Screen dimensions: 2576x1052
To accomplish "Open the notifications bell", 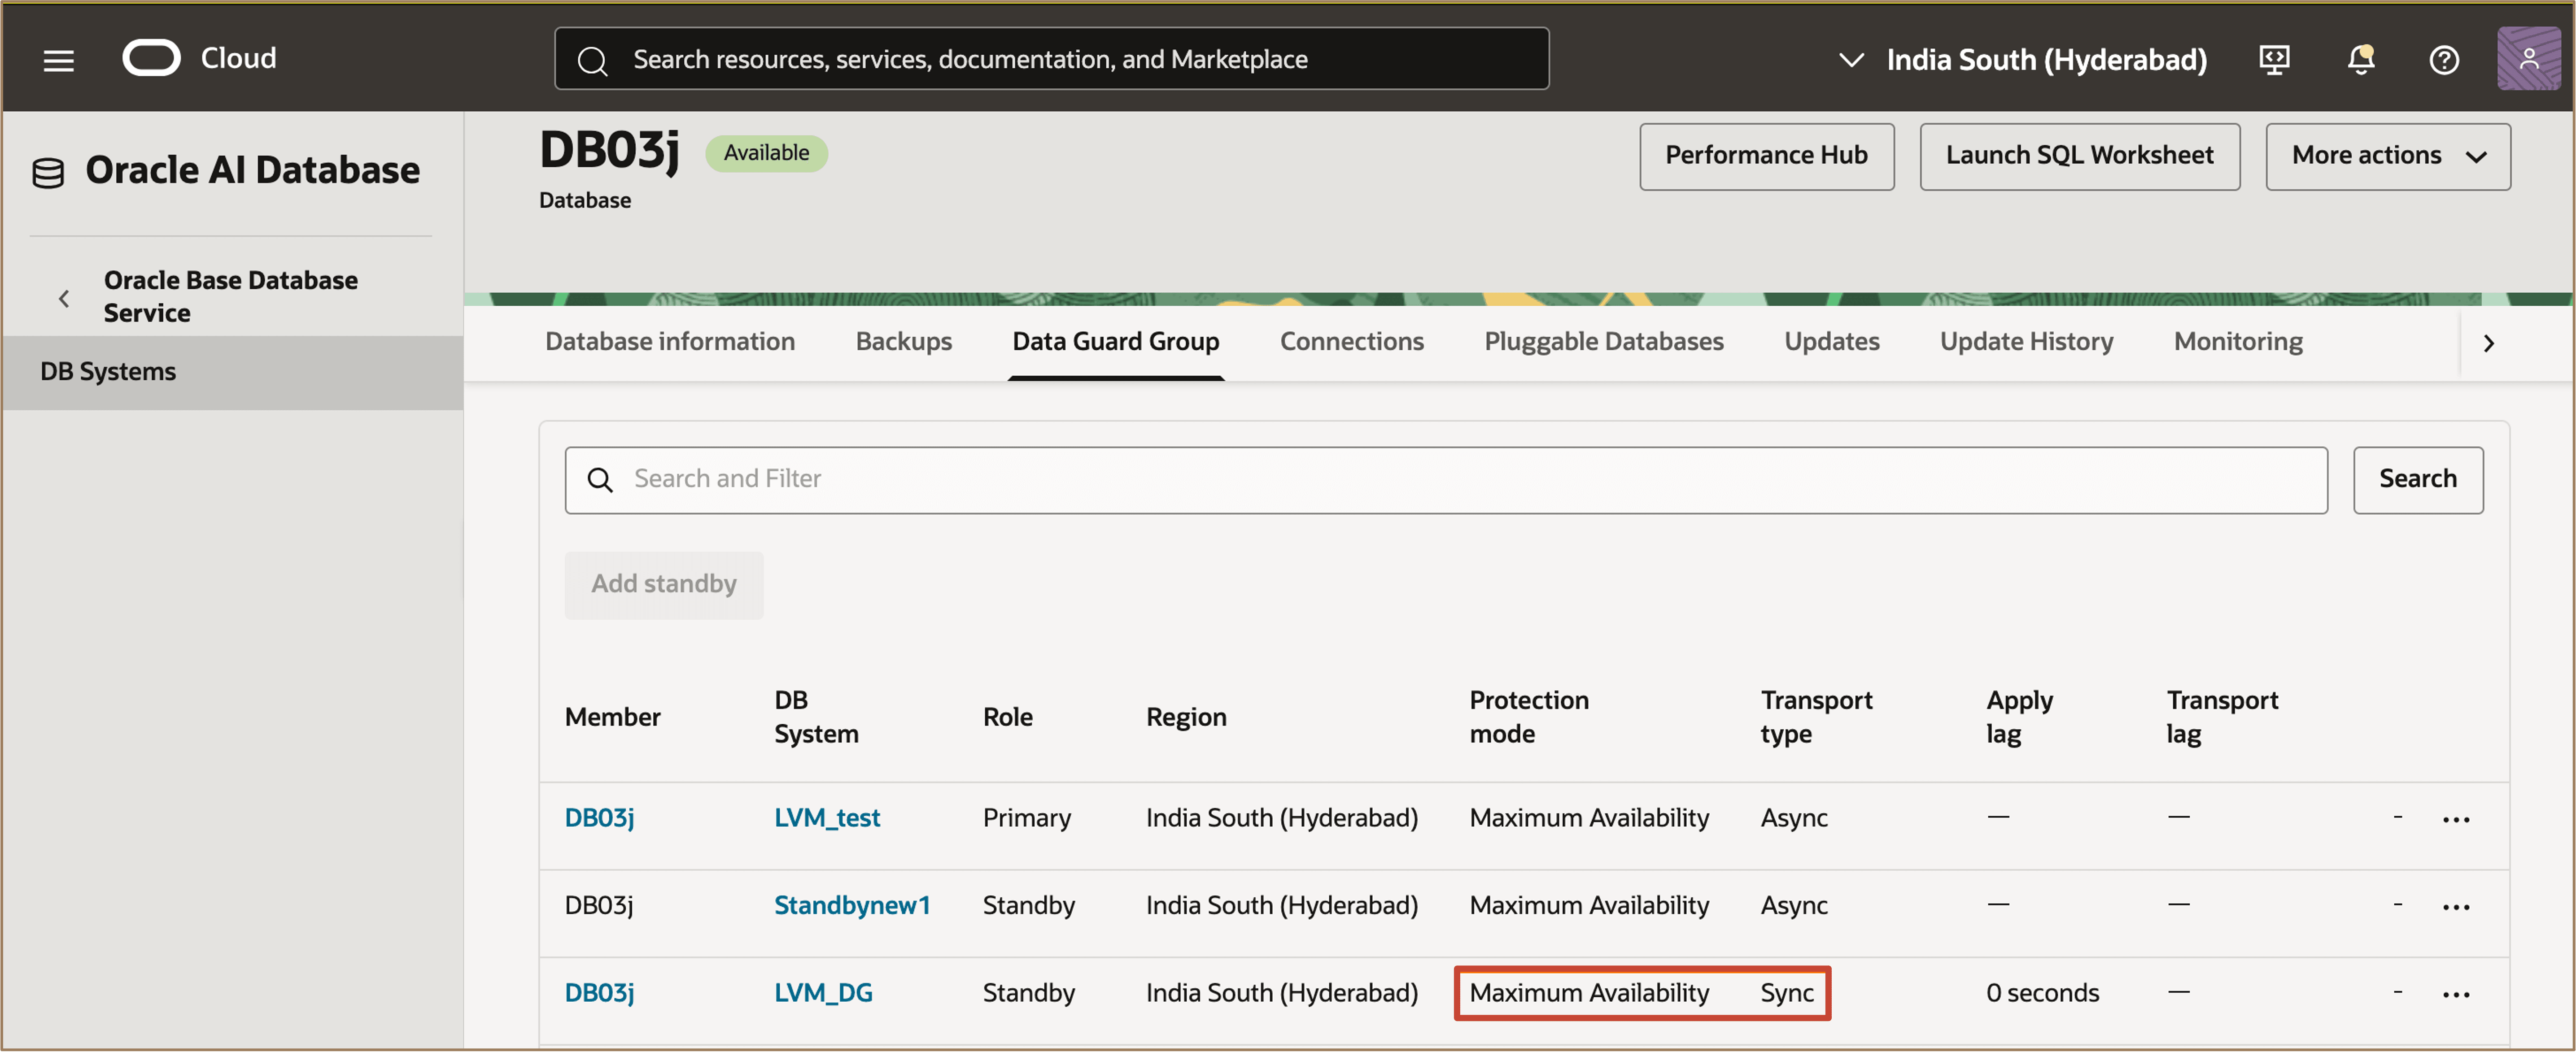I will (2360, 60).
